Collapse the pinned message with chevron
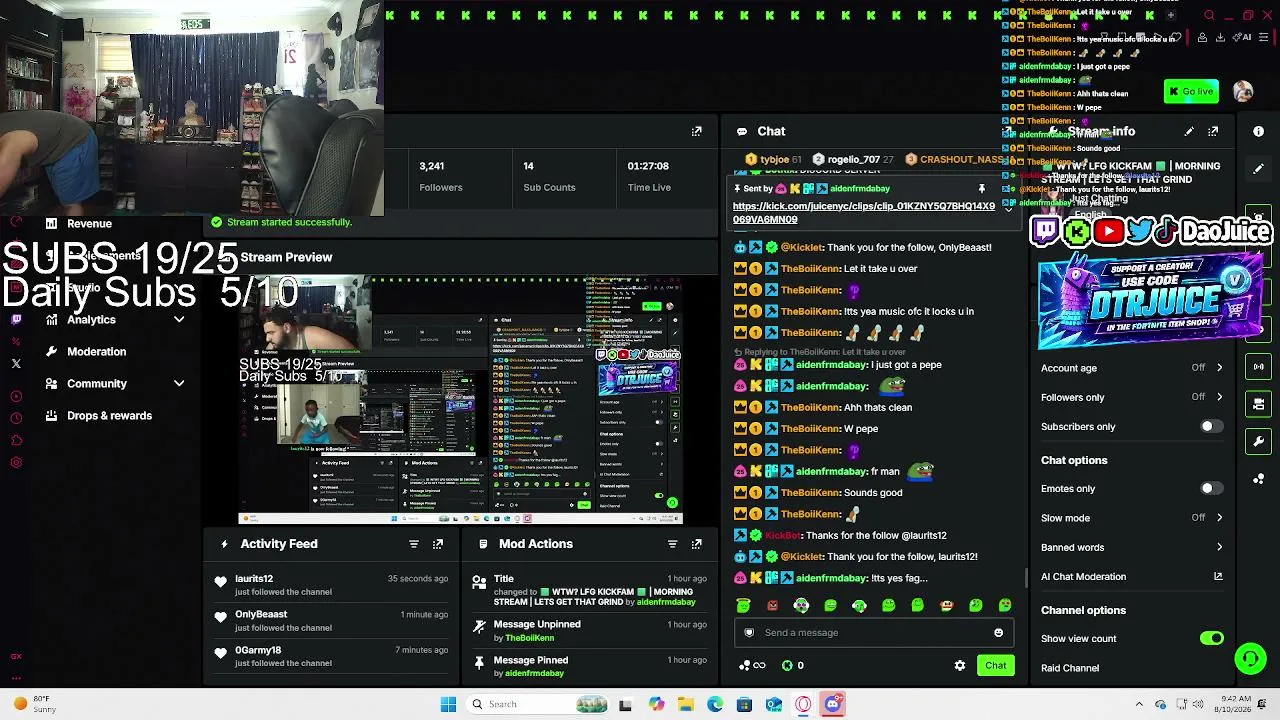Screen dimensions: 1280x720 pyautogui.click(x=1008, y=209)
